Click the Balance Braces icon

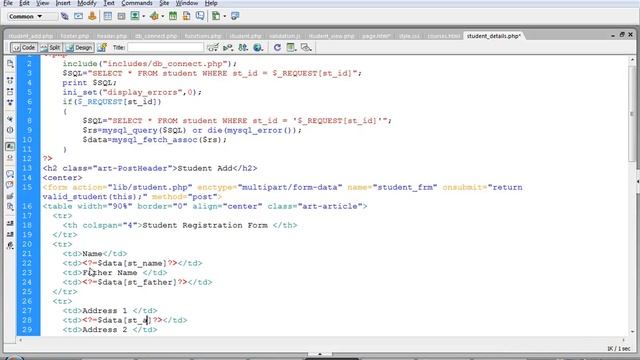tap(10, 130)
